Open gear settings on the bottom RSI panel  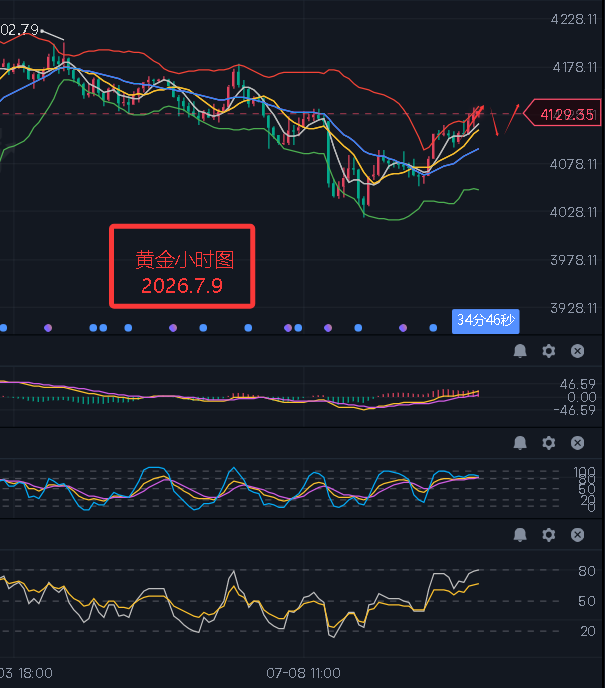pos(548,534)
